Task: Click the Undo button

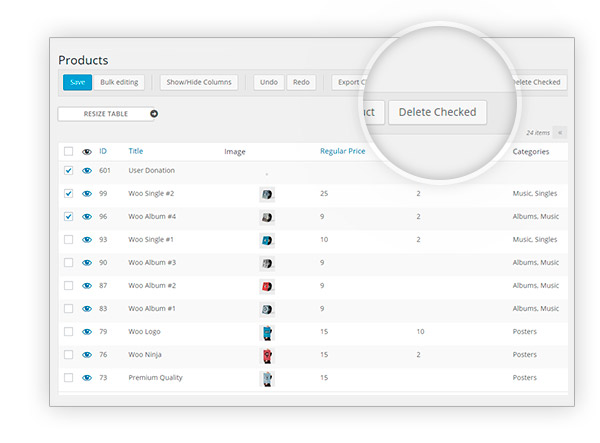Action: 269,82
